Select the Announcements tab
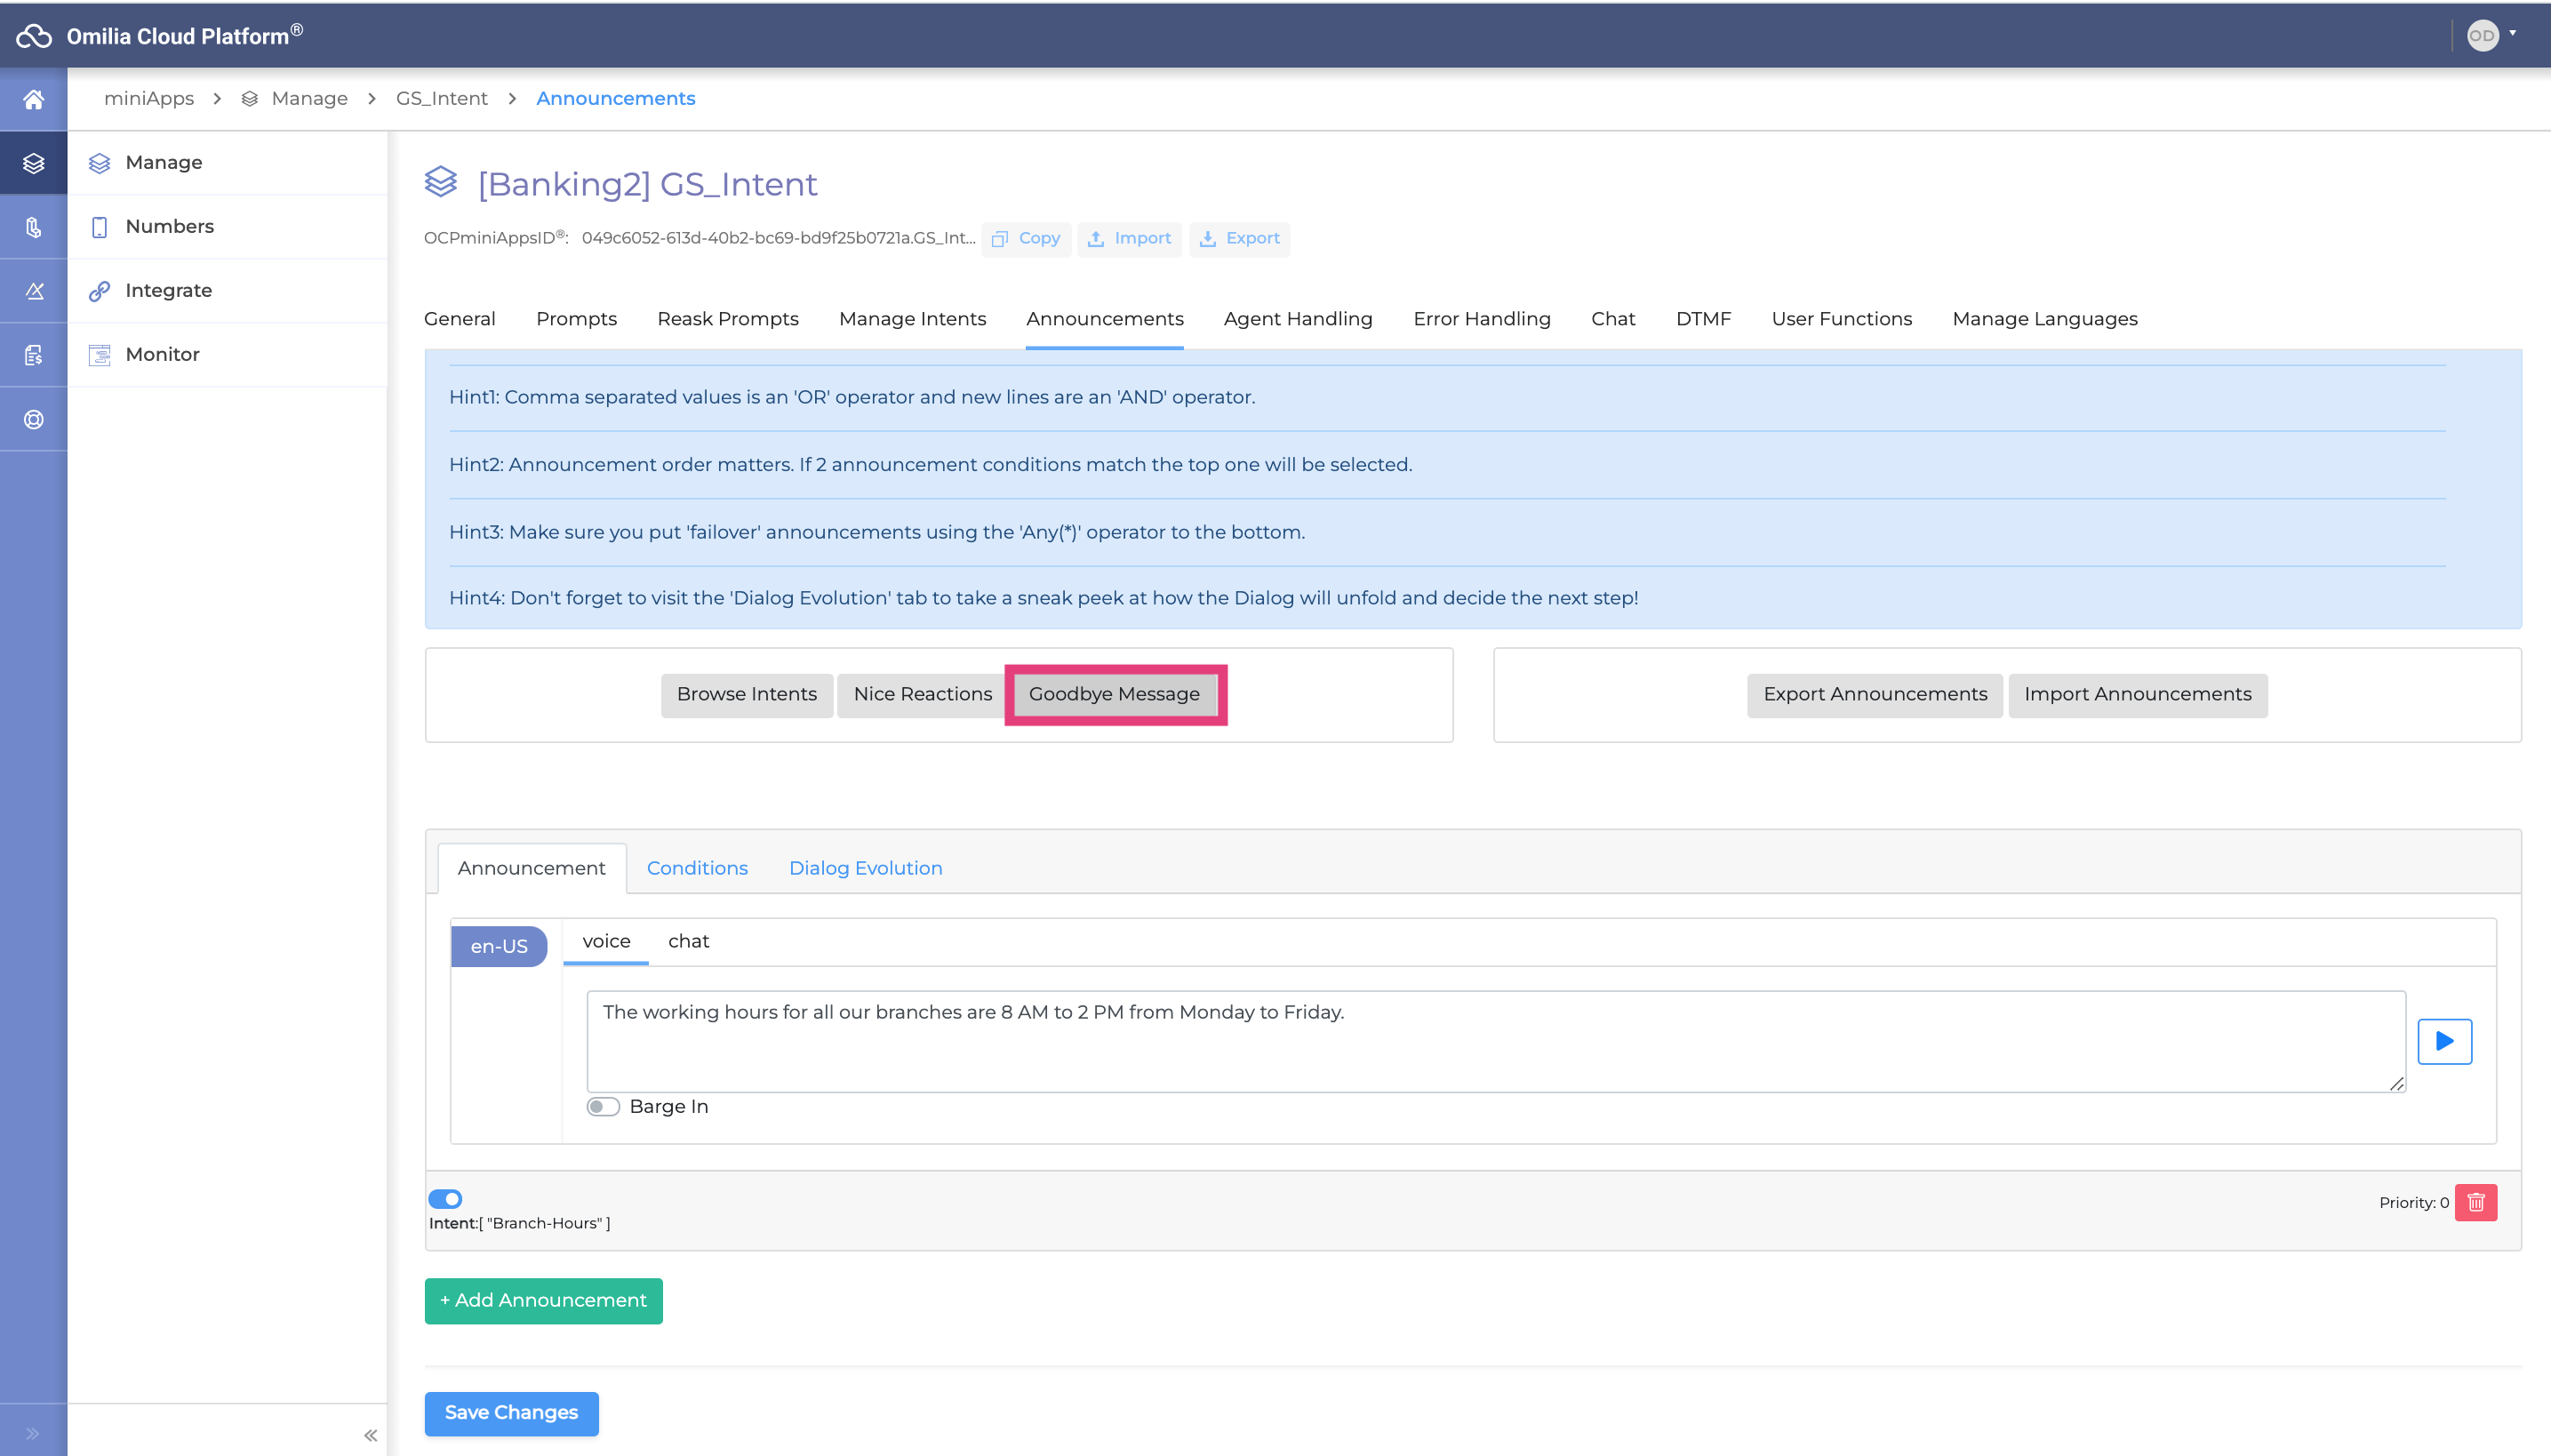 (x=1104, y=319)
